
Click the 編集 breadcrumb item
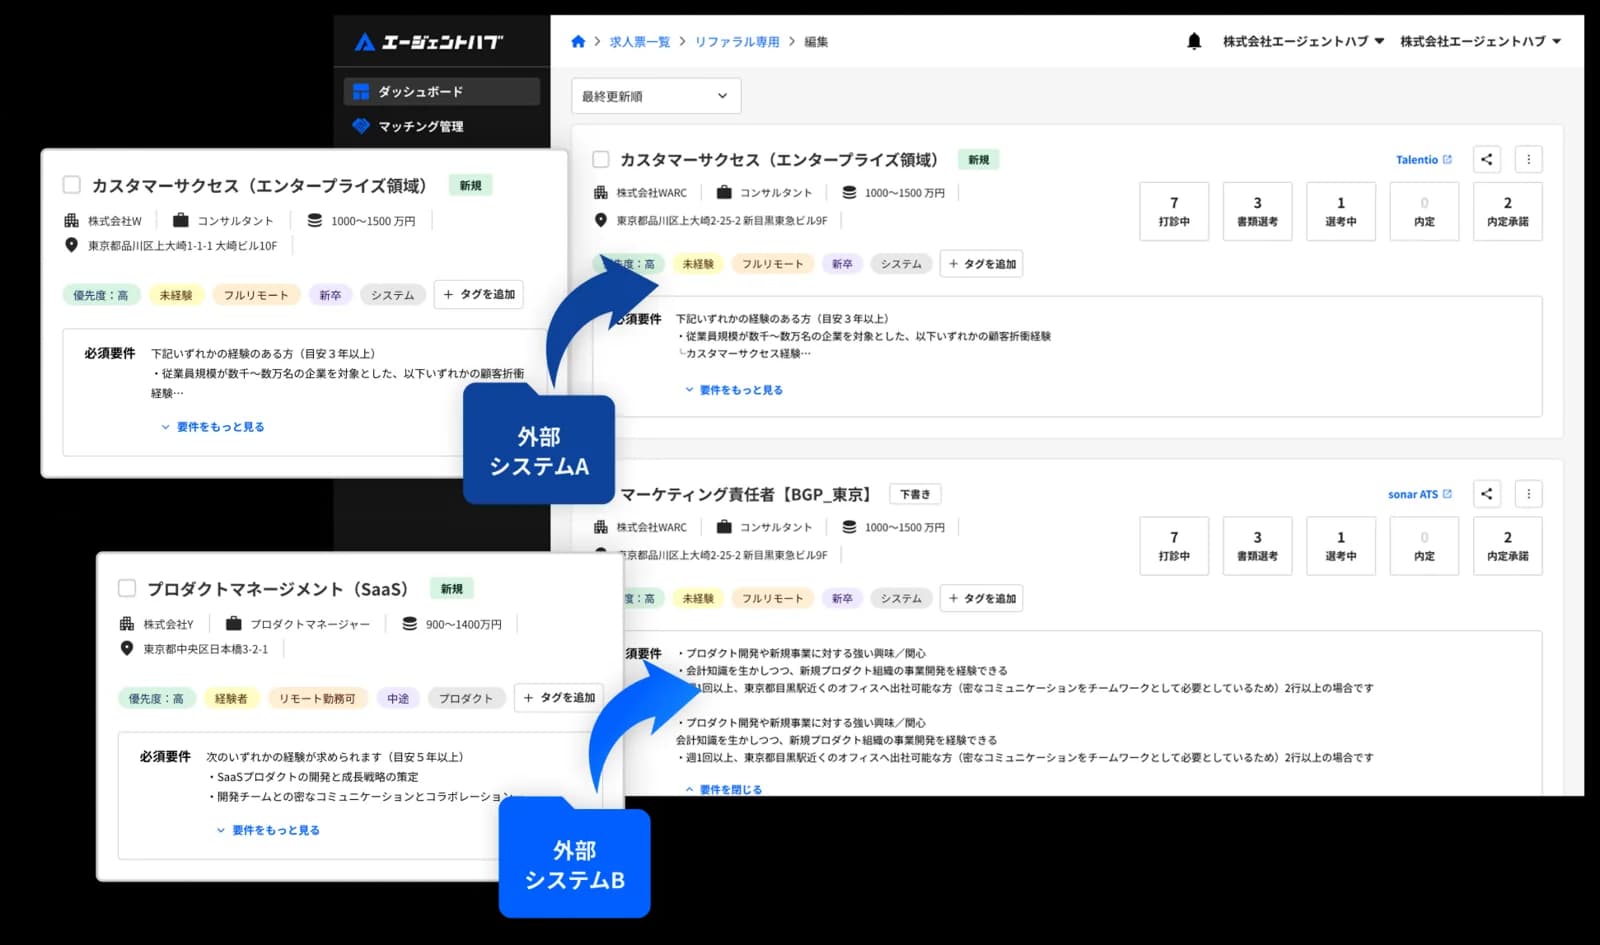(x=816, y=42)
